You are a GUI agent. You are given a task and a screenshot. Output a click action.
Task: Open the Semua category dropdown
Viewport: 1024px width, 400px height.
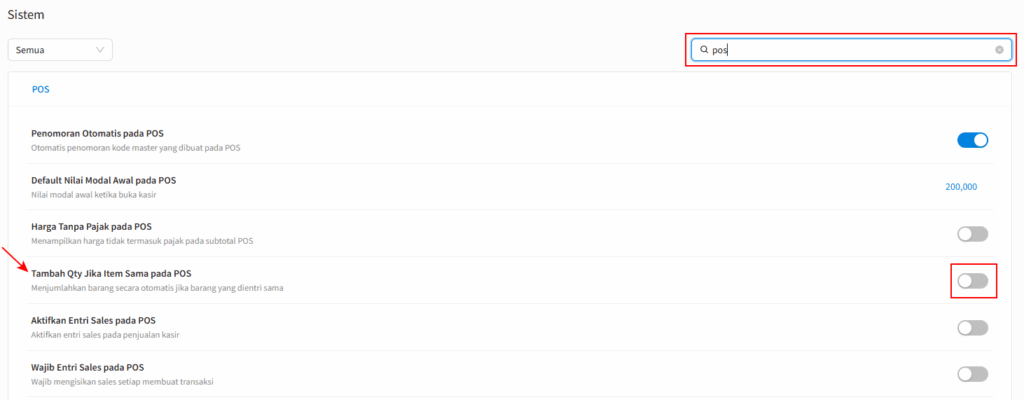(x=60, y=50)
